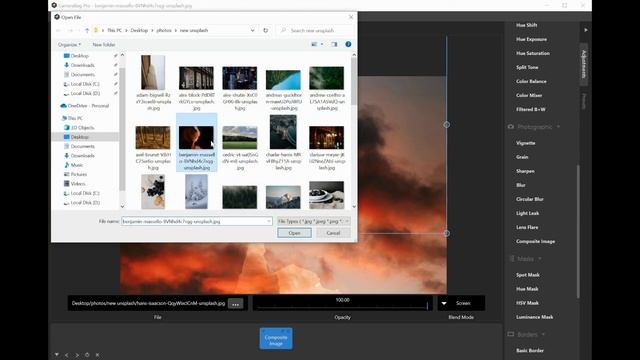Image resolution: width=640 pixels, height=360 pixels.
Task: Add Composite Image from right panel
Action: point(535,242)
